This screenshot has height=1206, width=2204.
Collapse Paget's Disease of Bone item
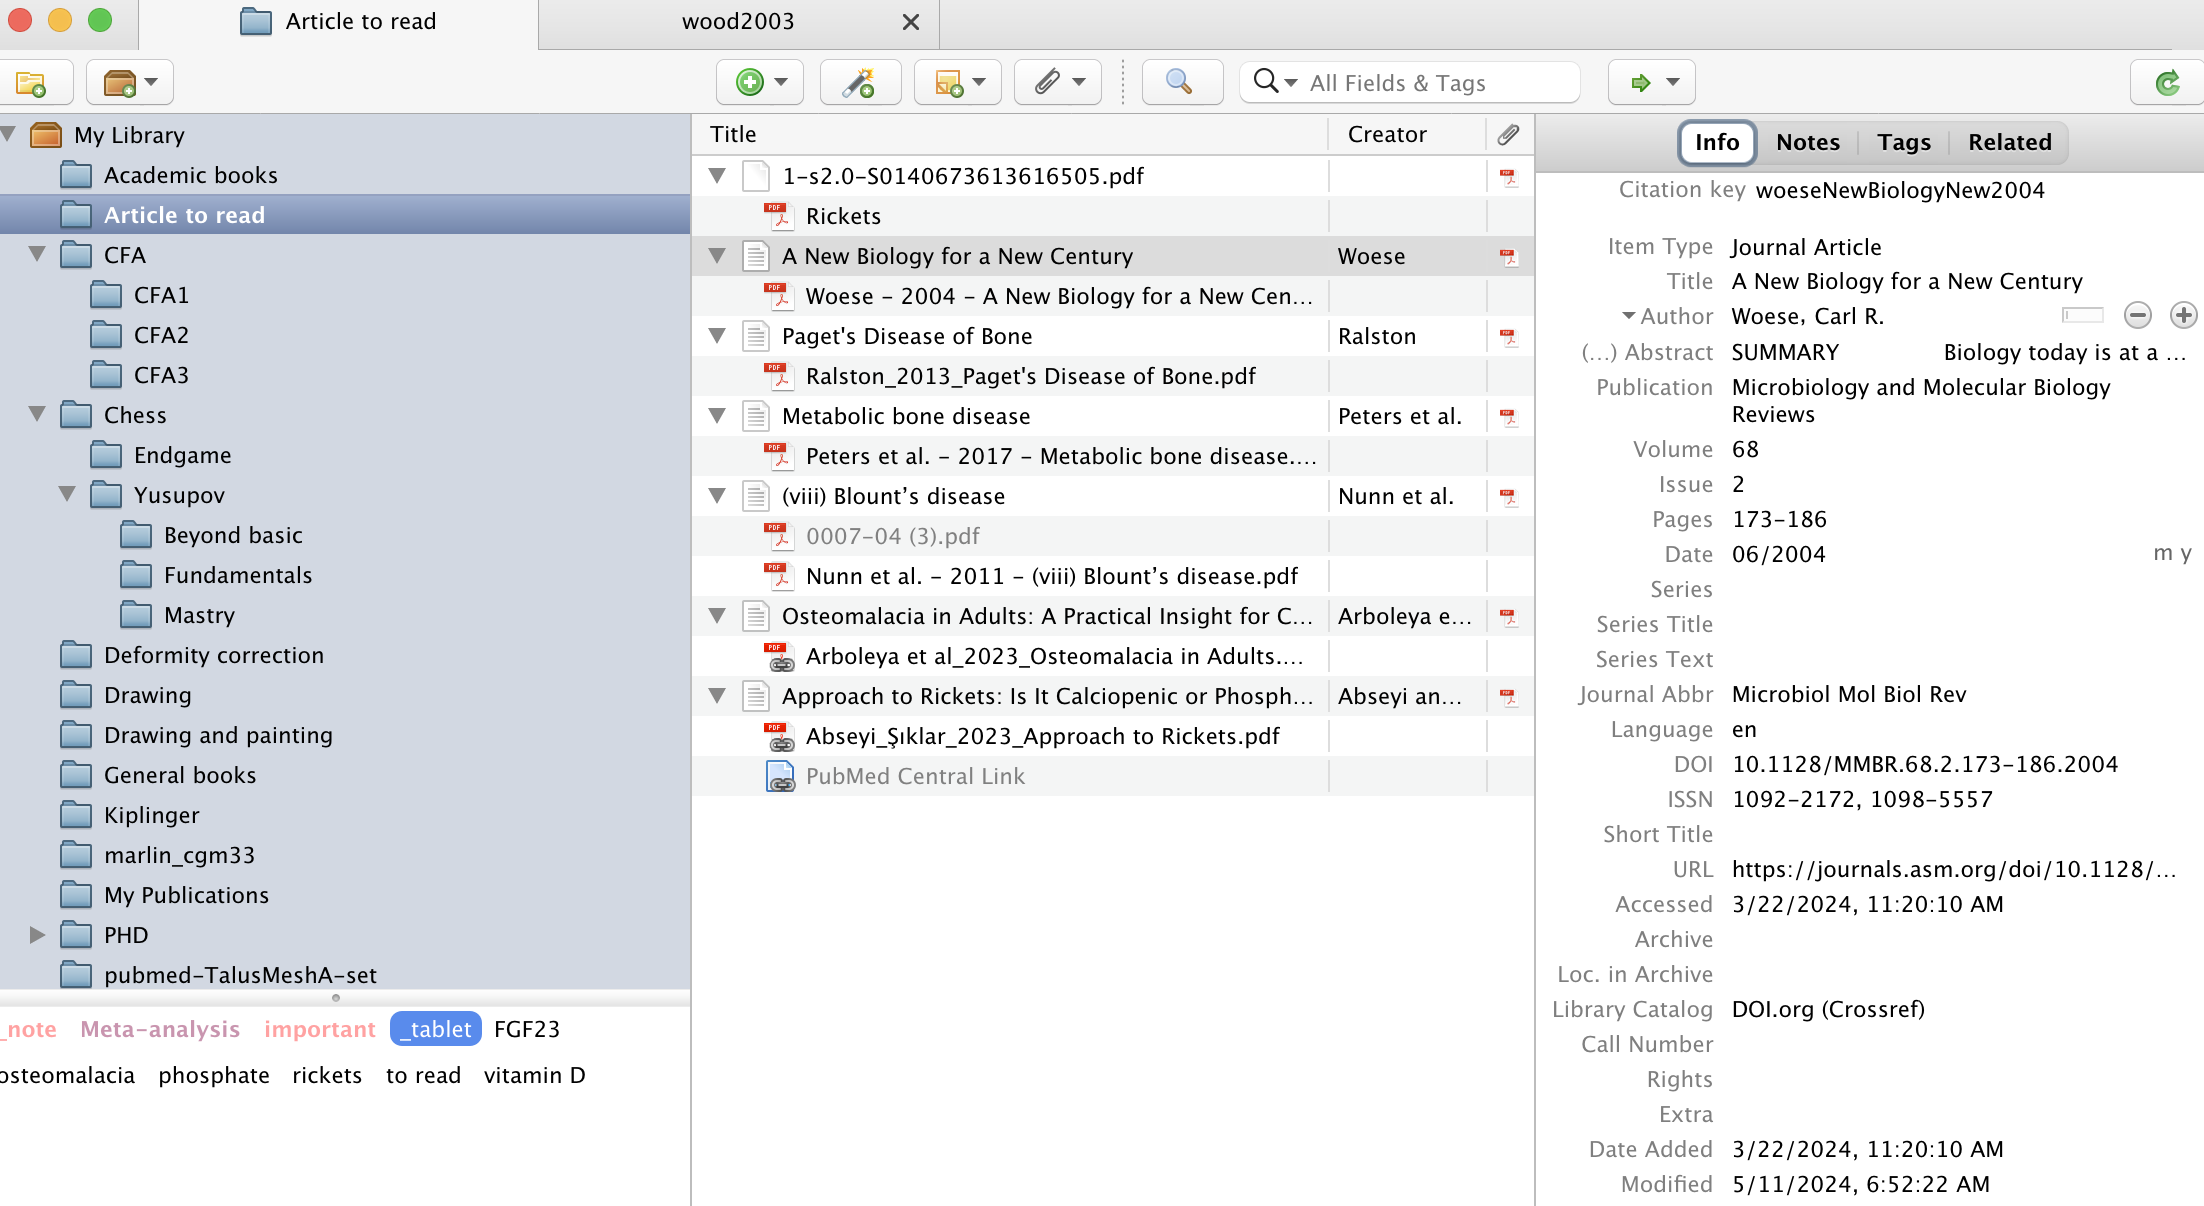pos(717,336)
